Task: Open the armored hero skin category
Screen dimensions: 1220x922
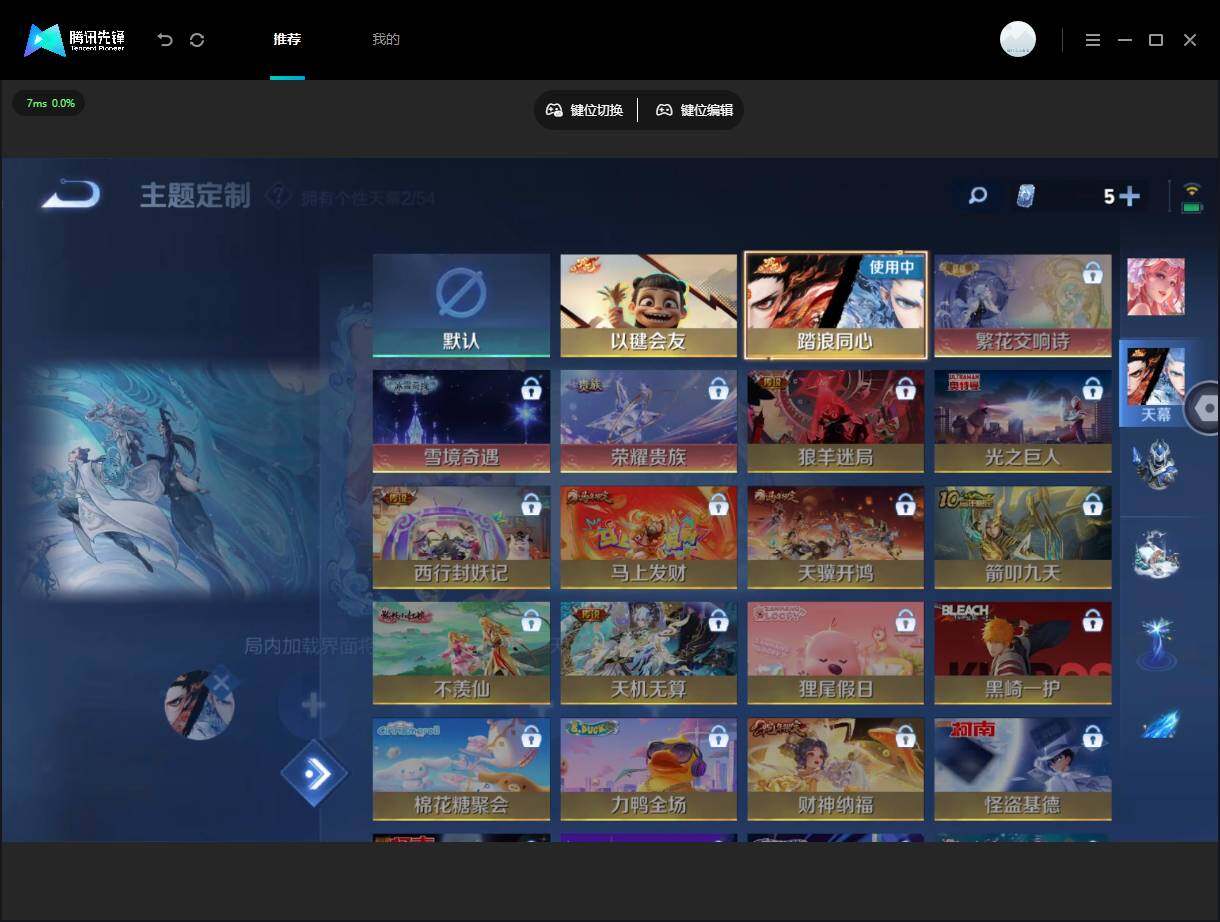Action: click(x=1155, y=464)
